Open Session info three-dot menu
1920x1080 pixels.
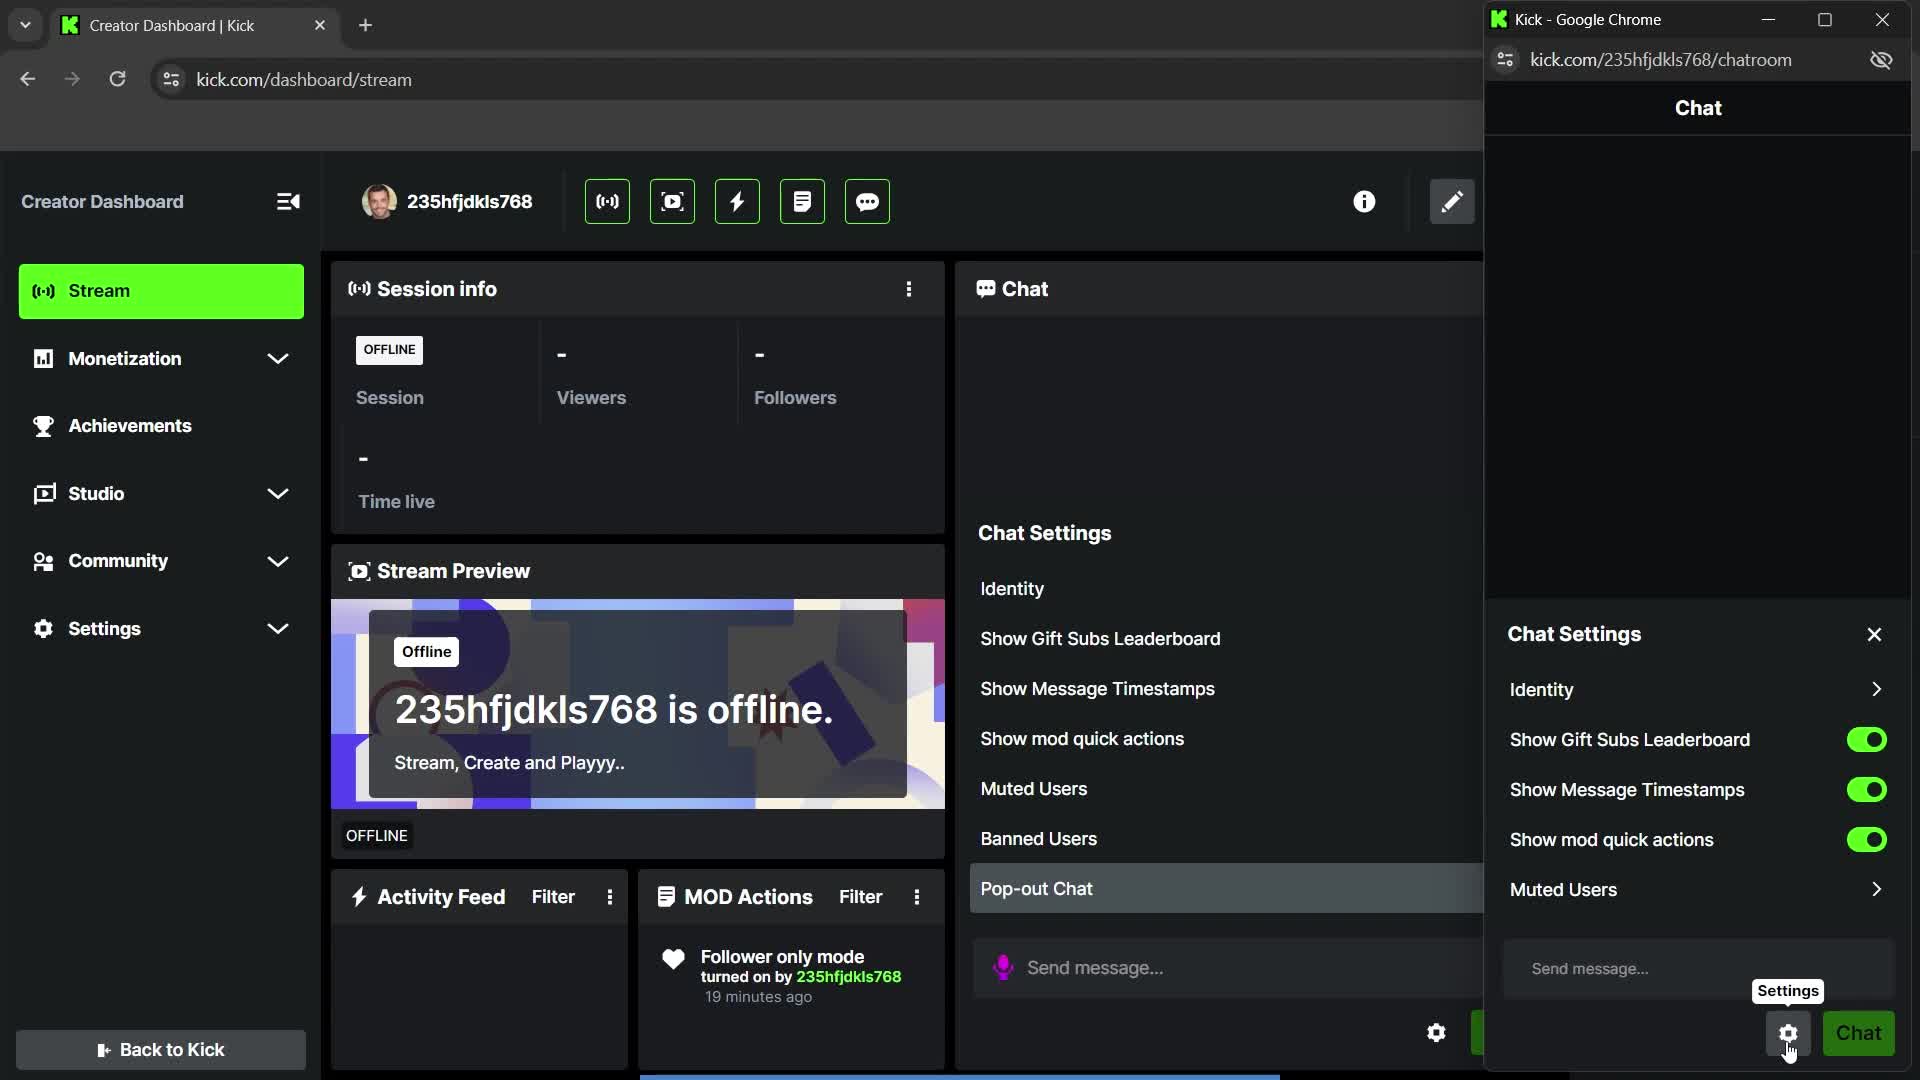[909, 289]
